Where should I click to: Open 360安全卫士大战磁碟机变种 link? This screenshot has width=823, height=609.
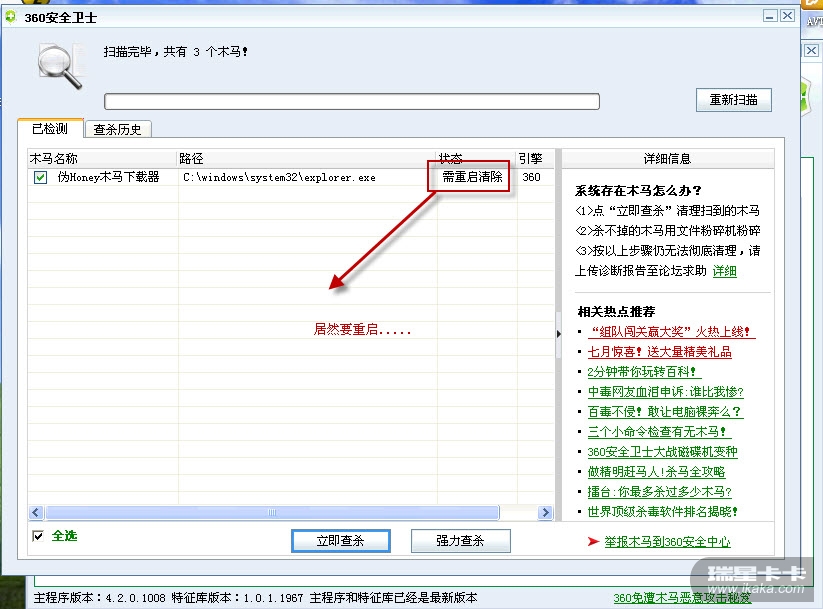point(662,452)
